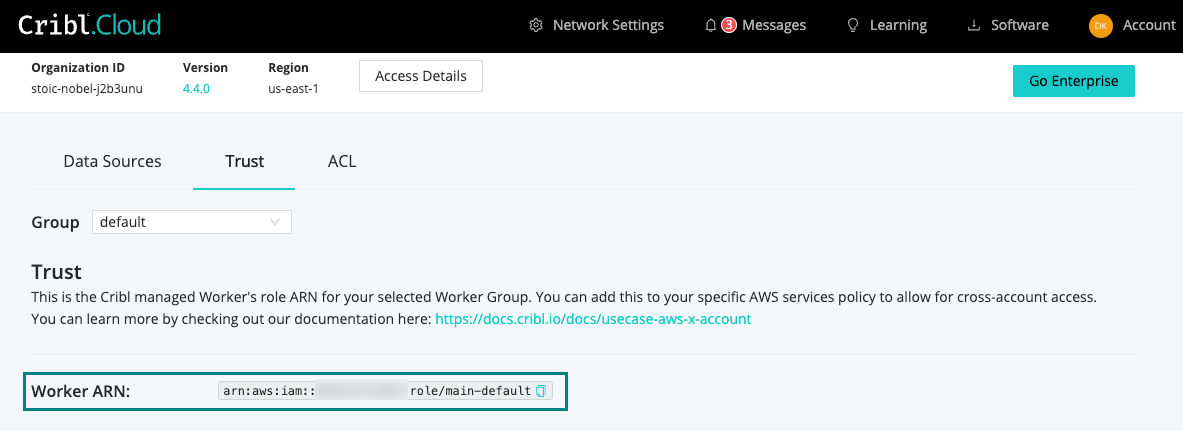Screen dimensions: 1183x431
Task: Click the Learning lightbulb icon
Action: coord(853,25)
